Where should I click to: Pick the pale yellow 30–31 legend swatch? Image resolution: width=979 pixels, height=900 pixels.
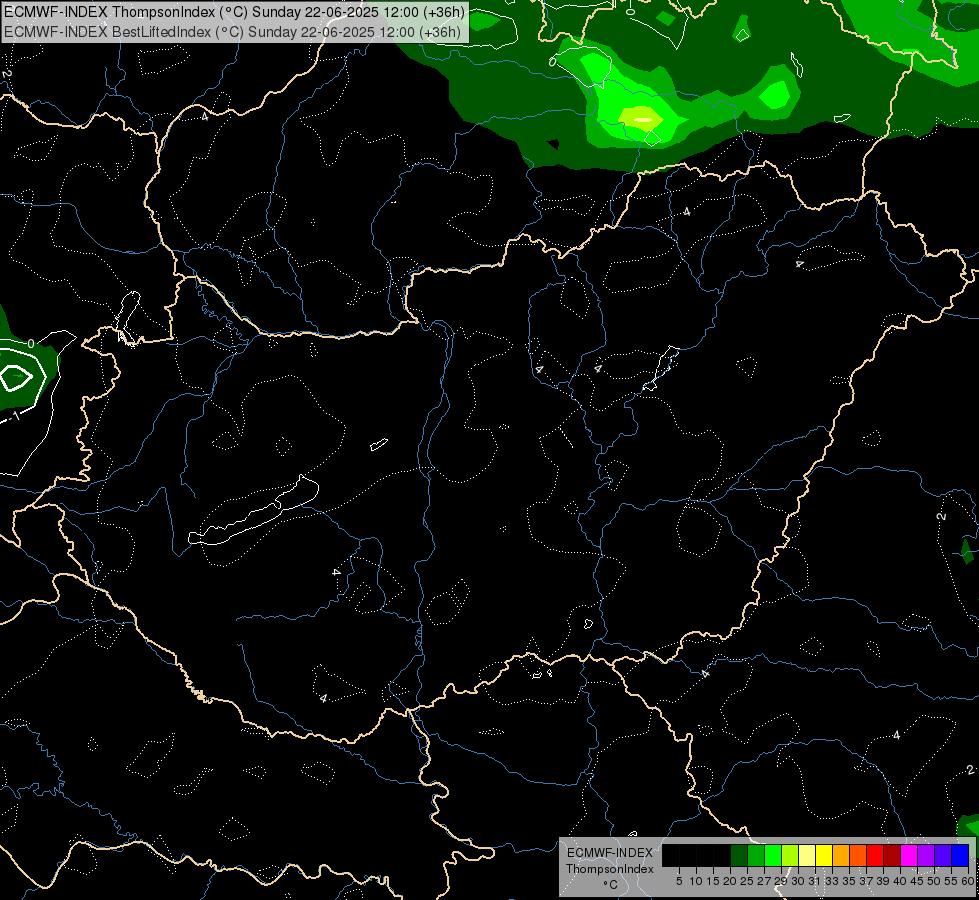click(x=807, y=855)
